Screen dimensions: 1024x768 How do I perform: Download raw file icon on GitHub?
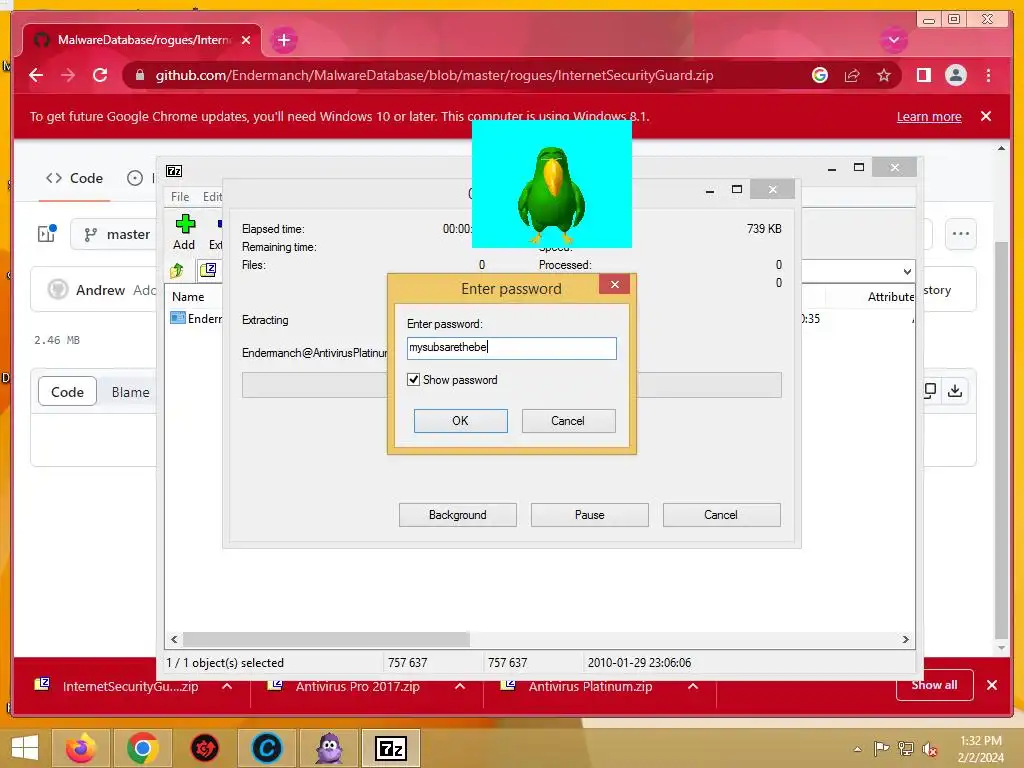pyautogui.click(x=955, y=391)
